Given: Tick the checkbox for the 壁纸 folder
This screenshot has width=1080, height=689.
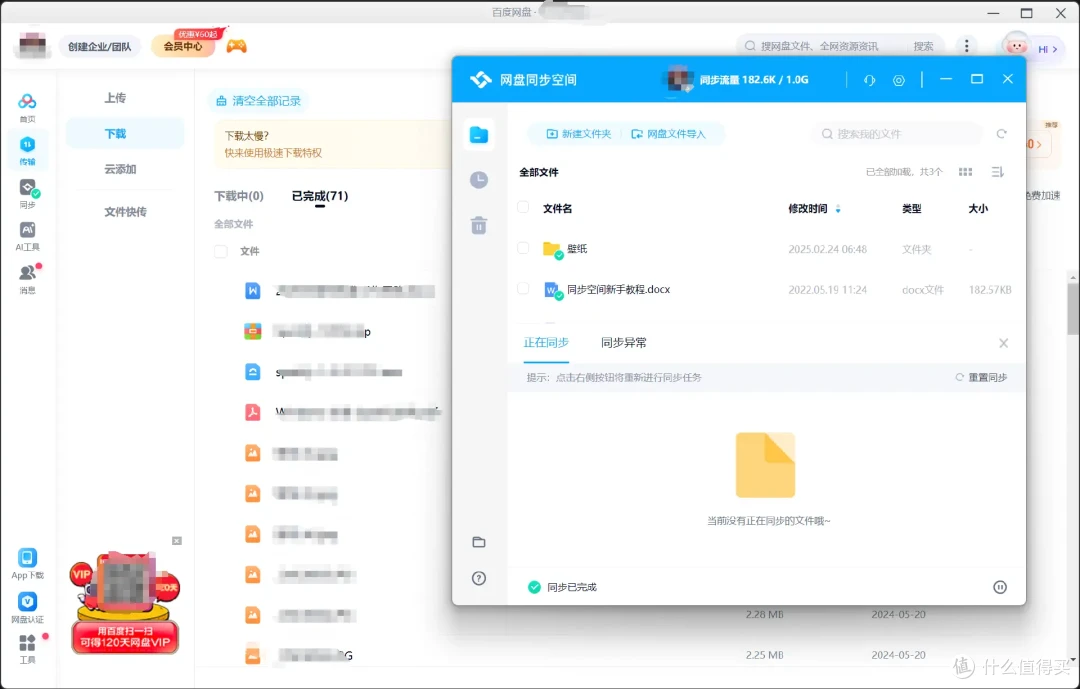Looking at the screenshot, I should point(523,248).
